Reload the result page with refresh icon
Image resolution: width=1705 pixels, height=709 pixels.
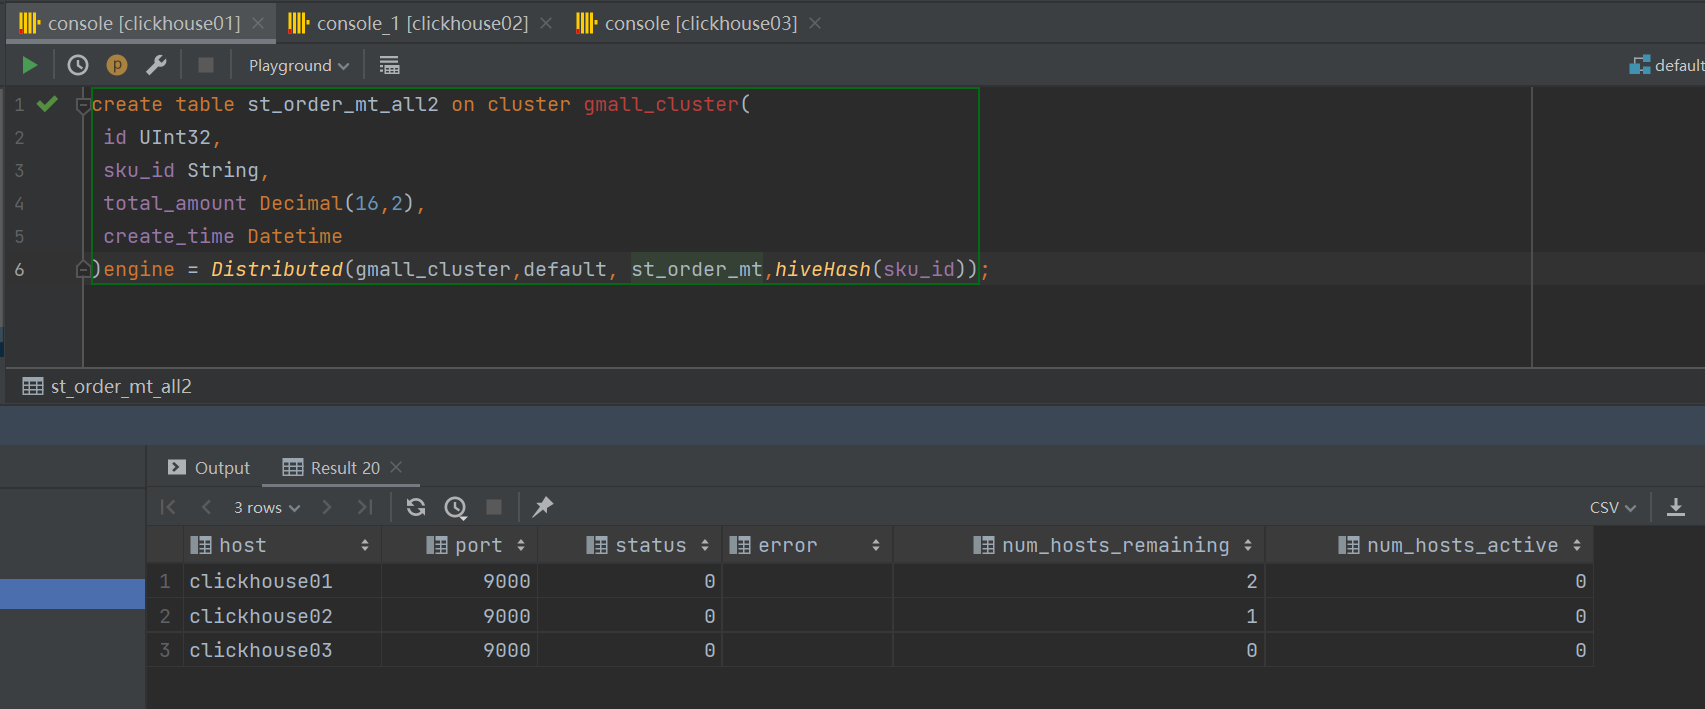(416, 507)
